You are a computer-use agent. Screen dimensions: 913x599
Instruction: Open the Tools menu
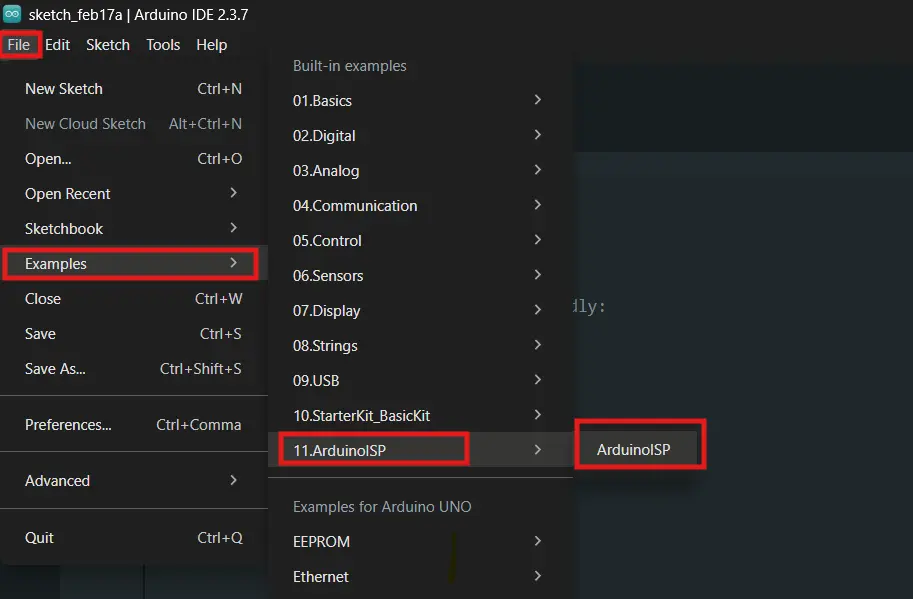point(163,45)
